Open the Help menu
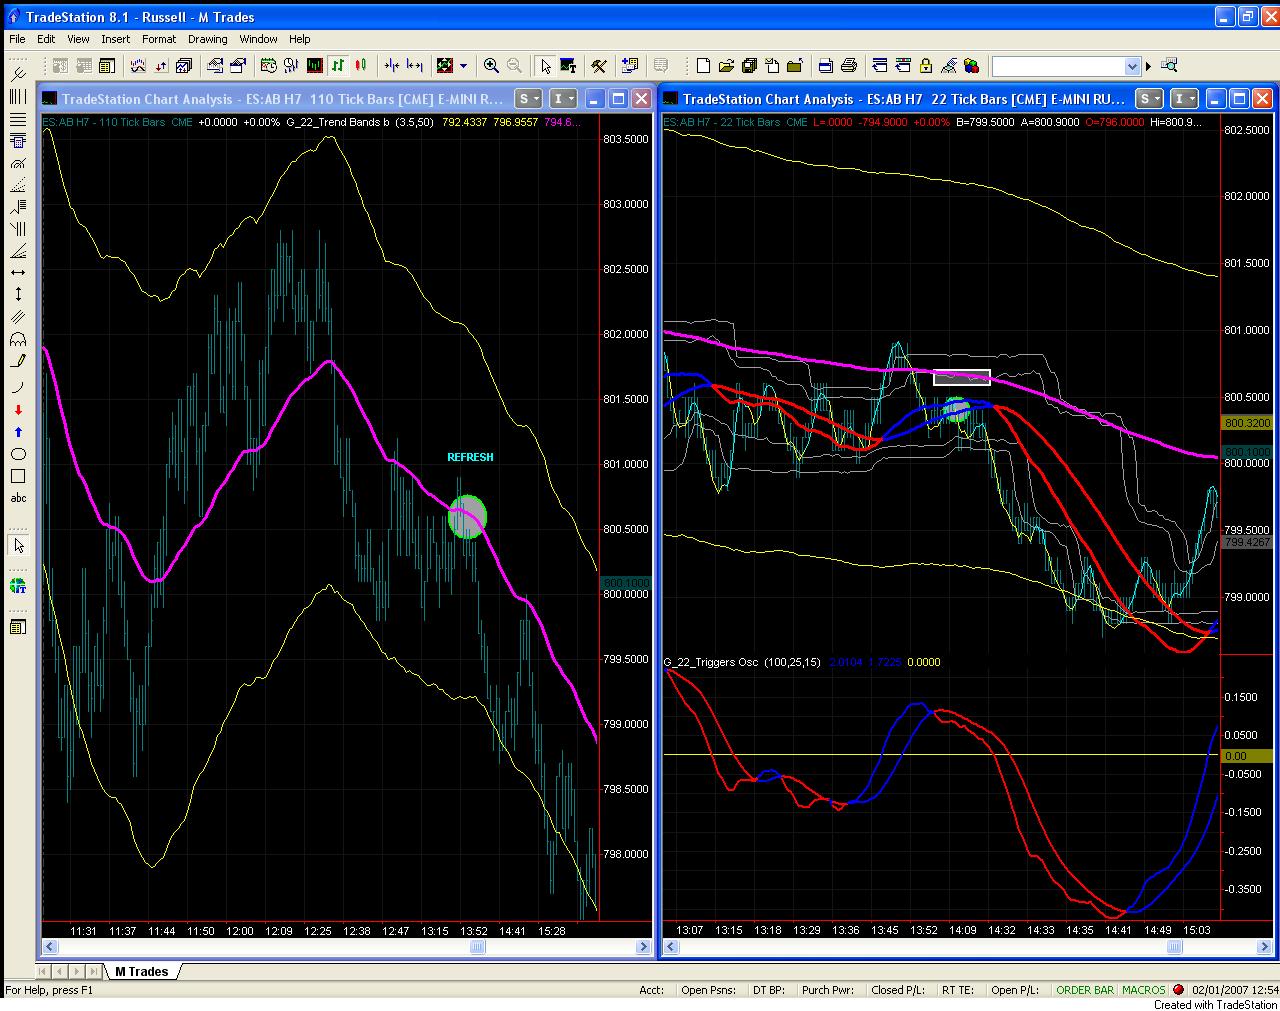This screenshot has width=1280, height=1011. pyautogui.click(x=300, y=39)
